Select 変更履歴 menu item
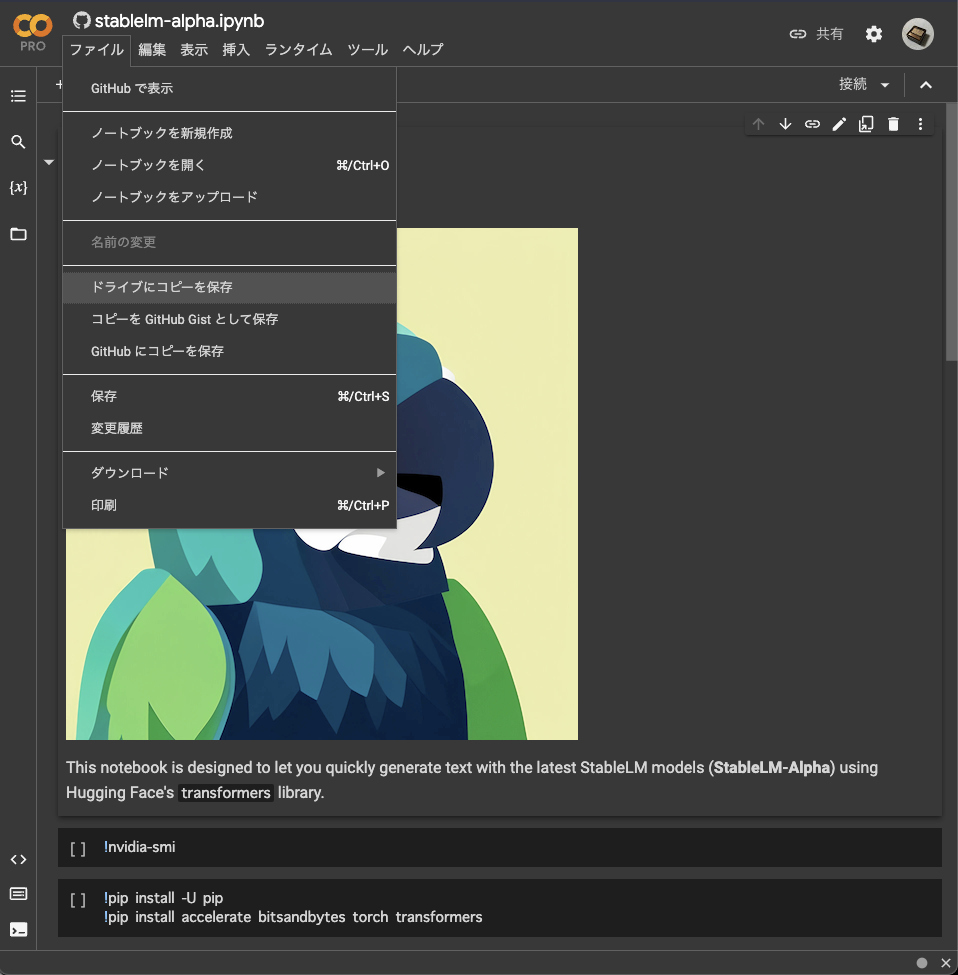958x975 pixels. pyautogui.click(x=229, y=428)
